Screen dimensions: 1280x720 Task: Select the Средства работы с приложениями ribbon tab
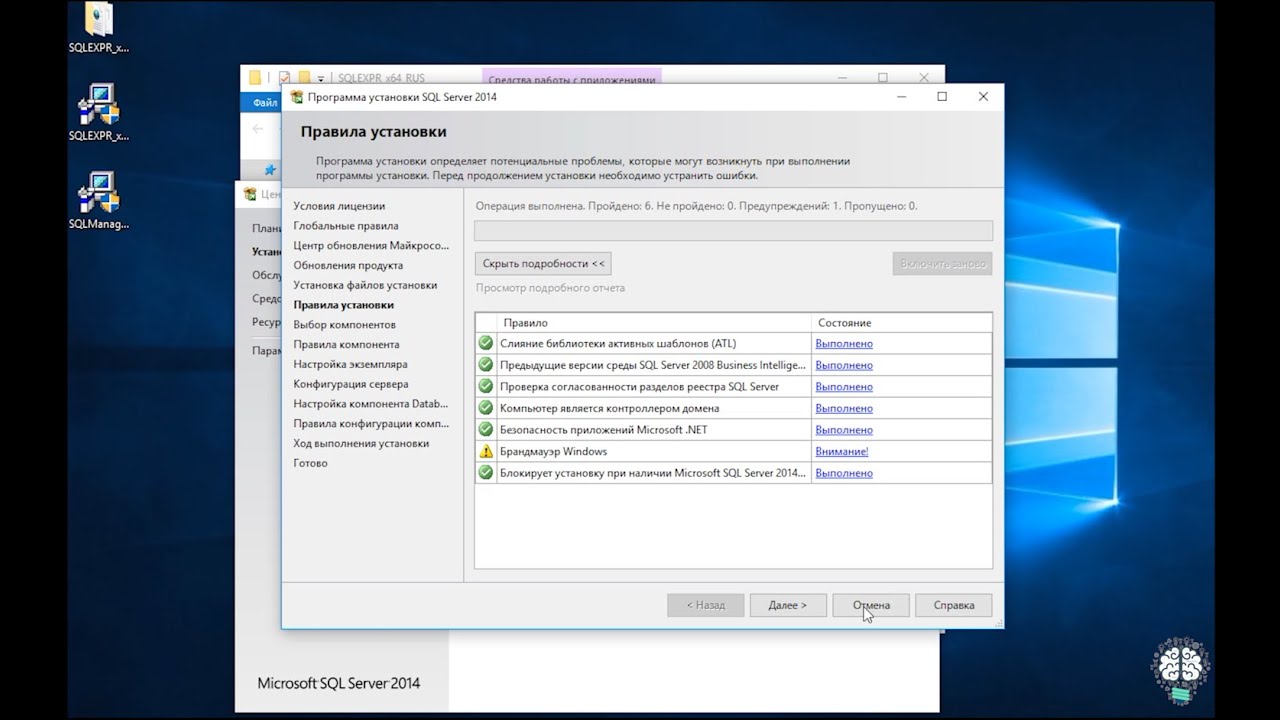(571, 78)
